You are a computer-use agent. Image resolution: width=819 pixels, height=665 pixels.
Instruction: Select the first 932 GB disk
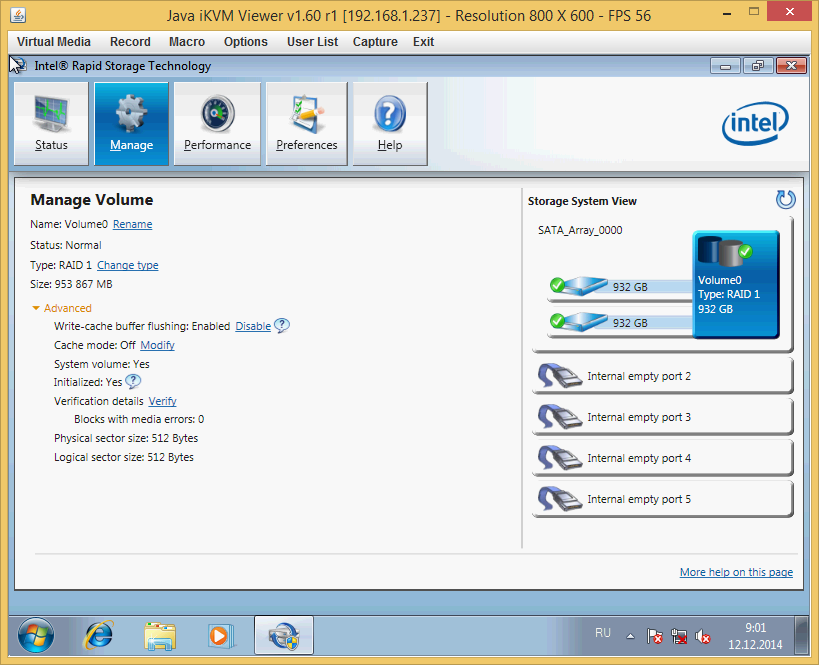621,287
